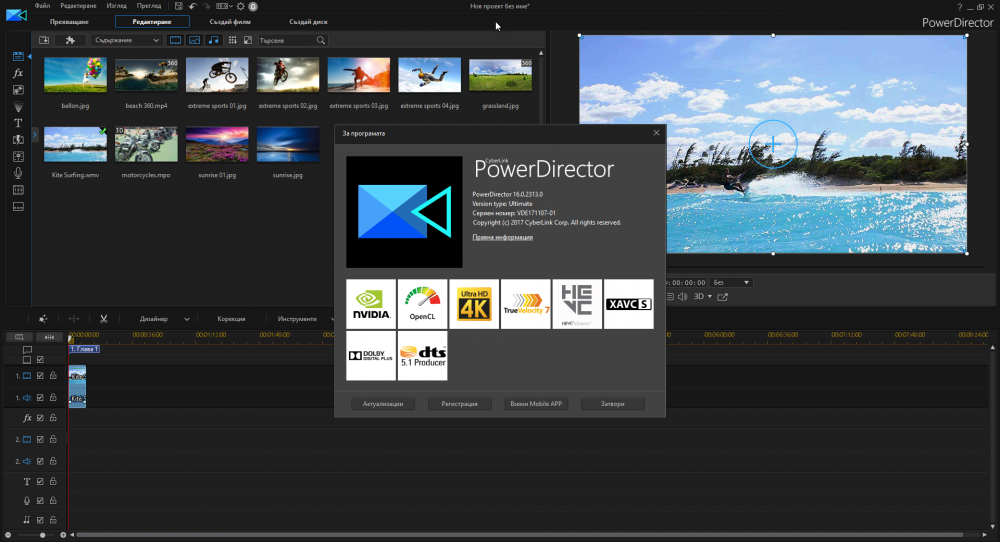Select the motorcycles.mpo thumbnail
Screen dimensions: 1000x542
tap(146, 145)
